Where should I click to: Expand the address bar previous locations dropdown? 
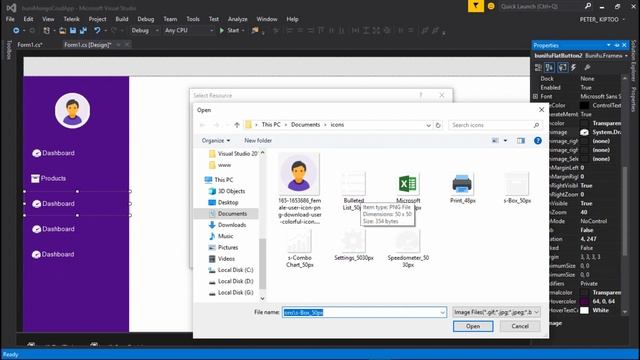pos(428,125)
